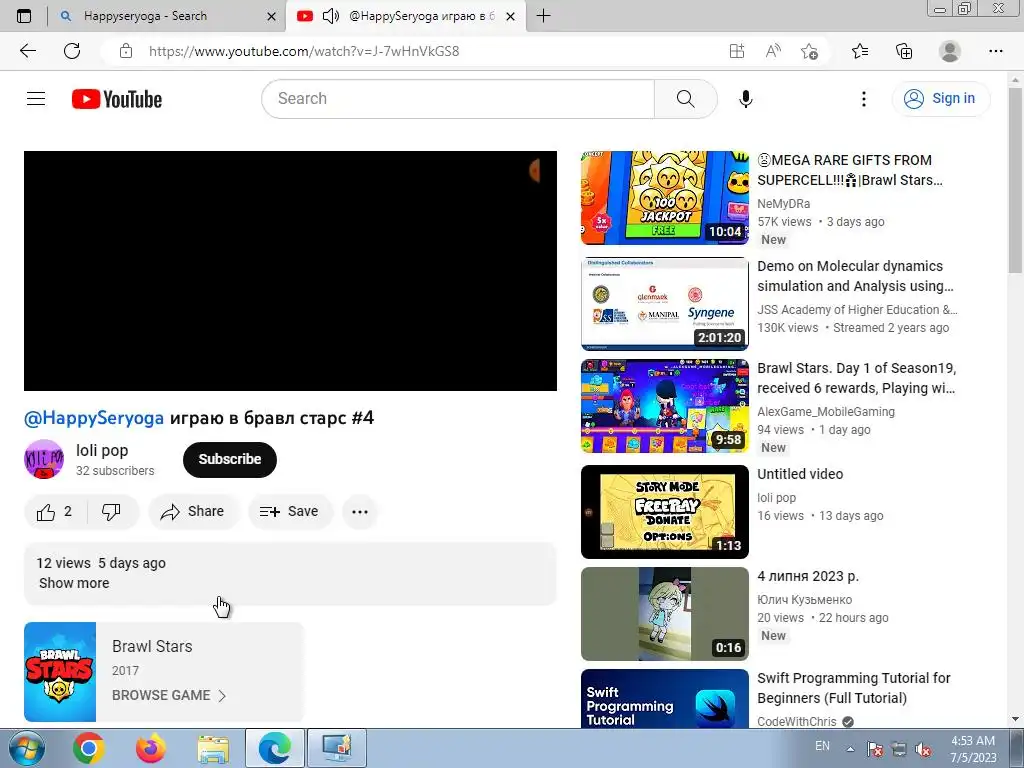Open the @HappySeryoga mention link in title
Image resolution: width=1024 pixels, height=768 pixels.
click(94, 418)
